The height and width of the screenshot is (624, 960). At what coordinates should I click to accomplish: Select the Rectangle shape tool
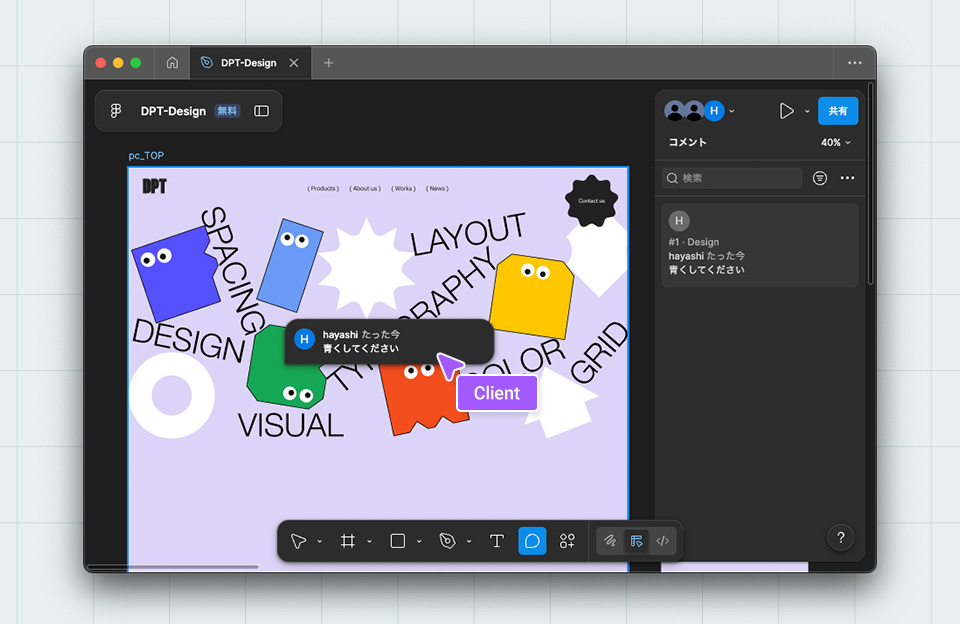pos(398,541)
